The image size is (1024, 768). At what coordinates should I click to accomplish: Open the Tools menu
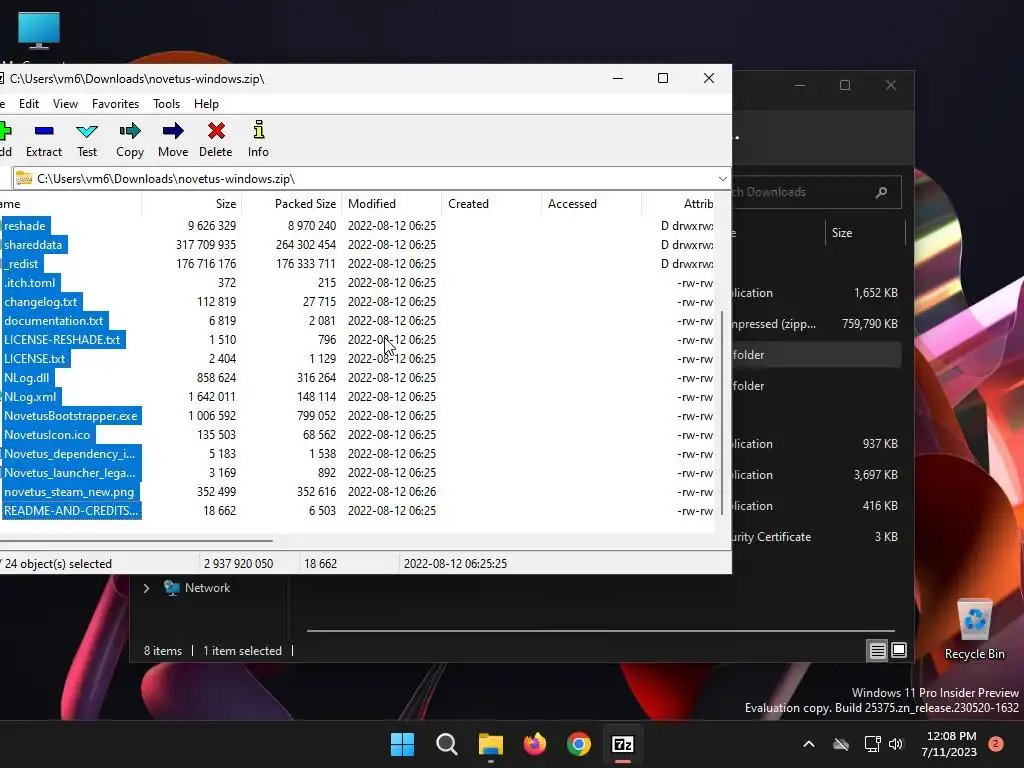pos(167,104)
